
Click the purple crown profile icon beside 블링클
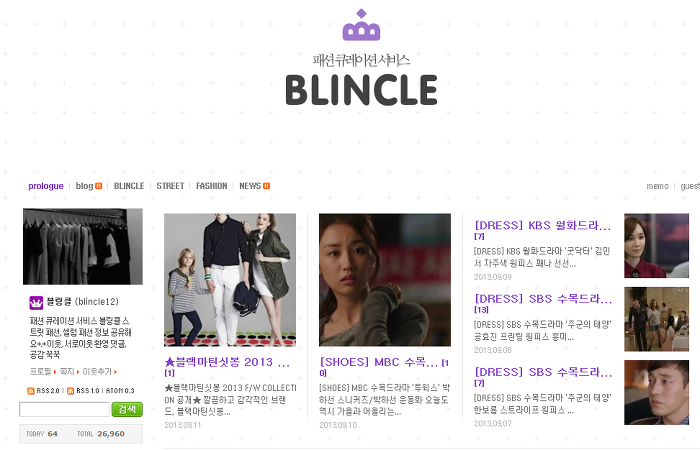click(36, 303)
